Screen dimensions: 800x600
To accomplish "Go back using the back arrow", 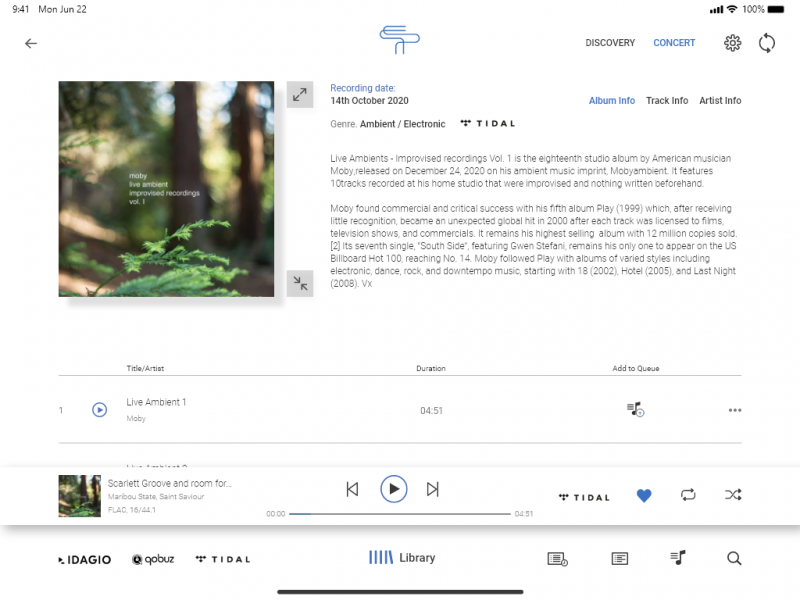I will (31, 43).
